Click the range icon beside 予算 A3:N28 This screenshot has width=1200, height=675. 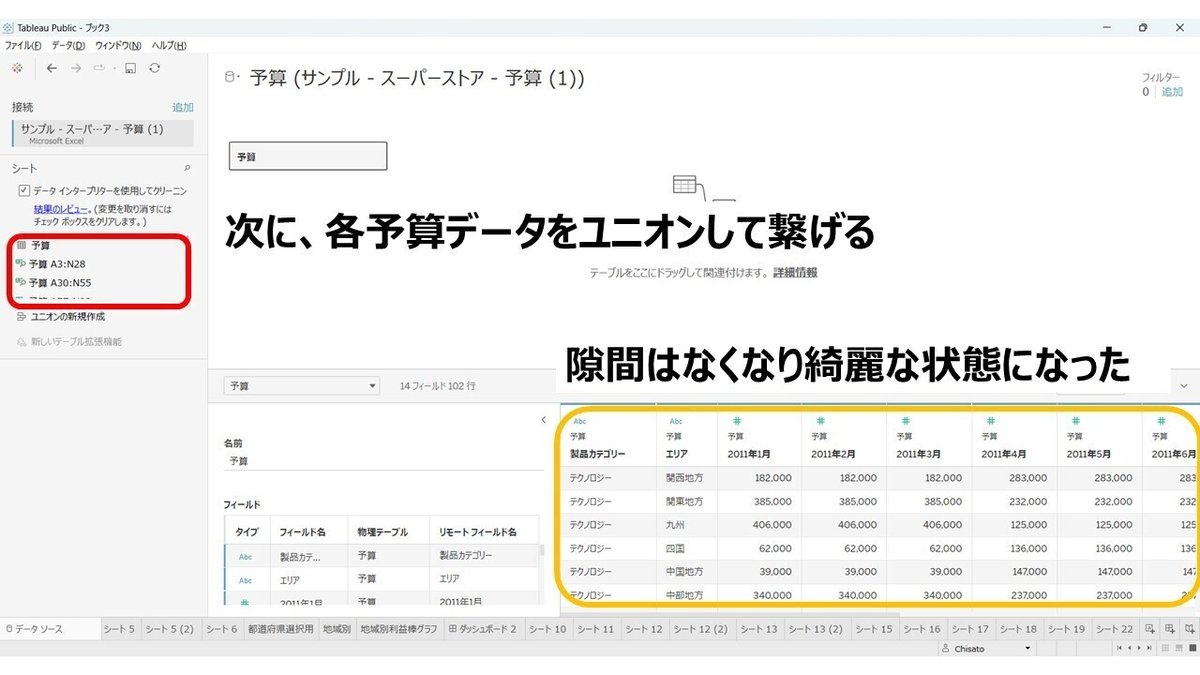tap(21, 264)
